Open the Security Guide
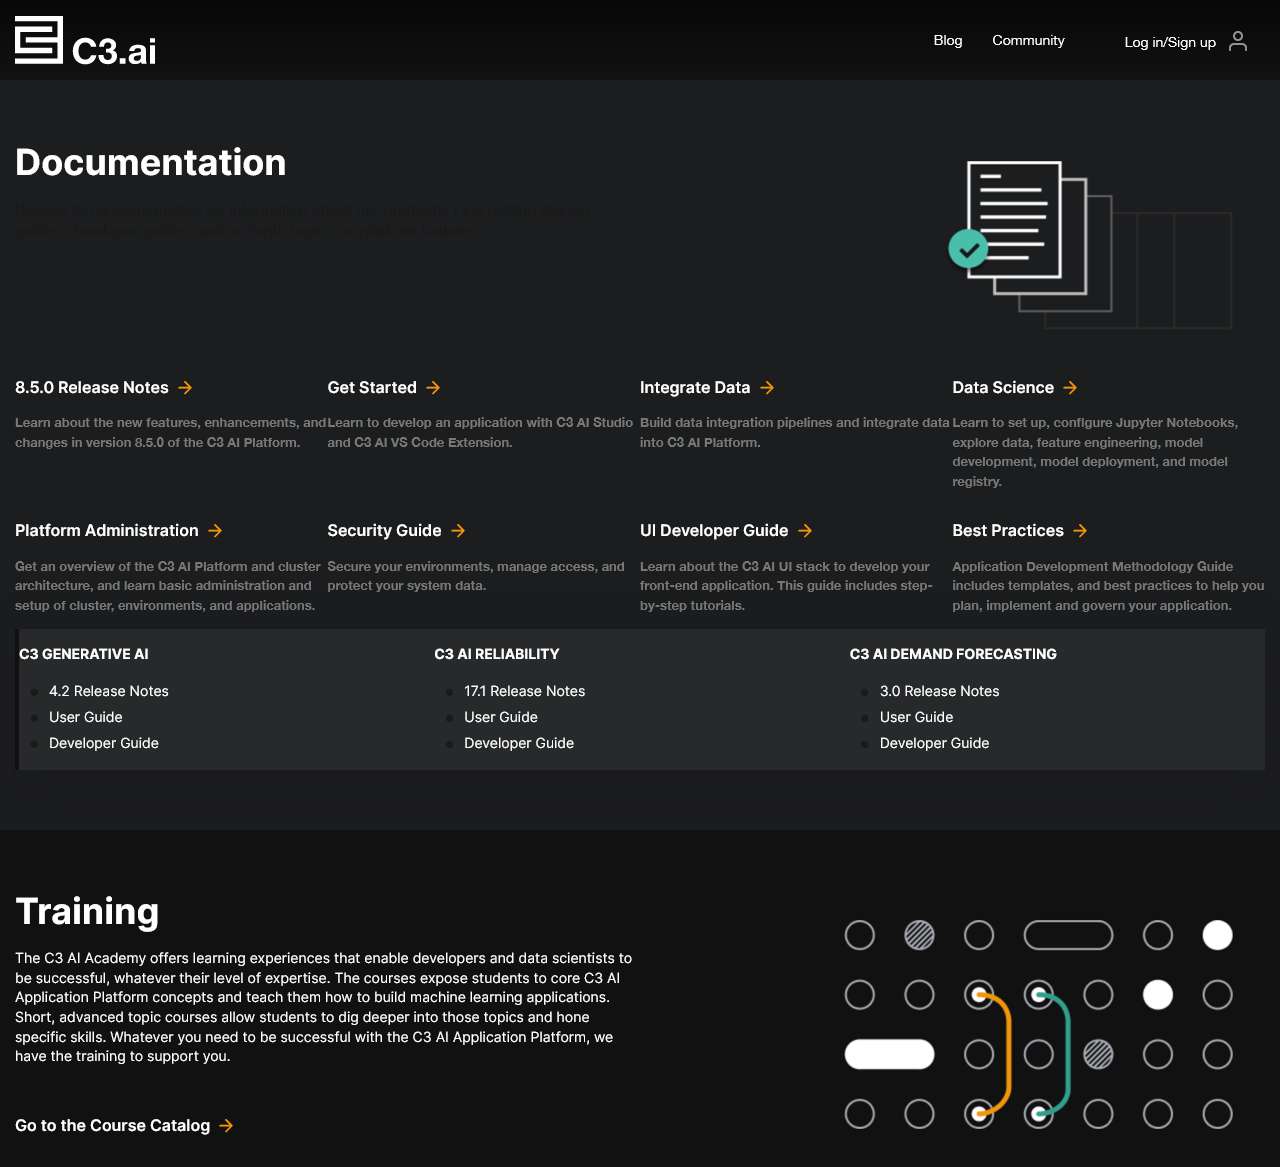 pos(384,531)
